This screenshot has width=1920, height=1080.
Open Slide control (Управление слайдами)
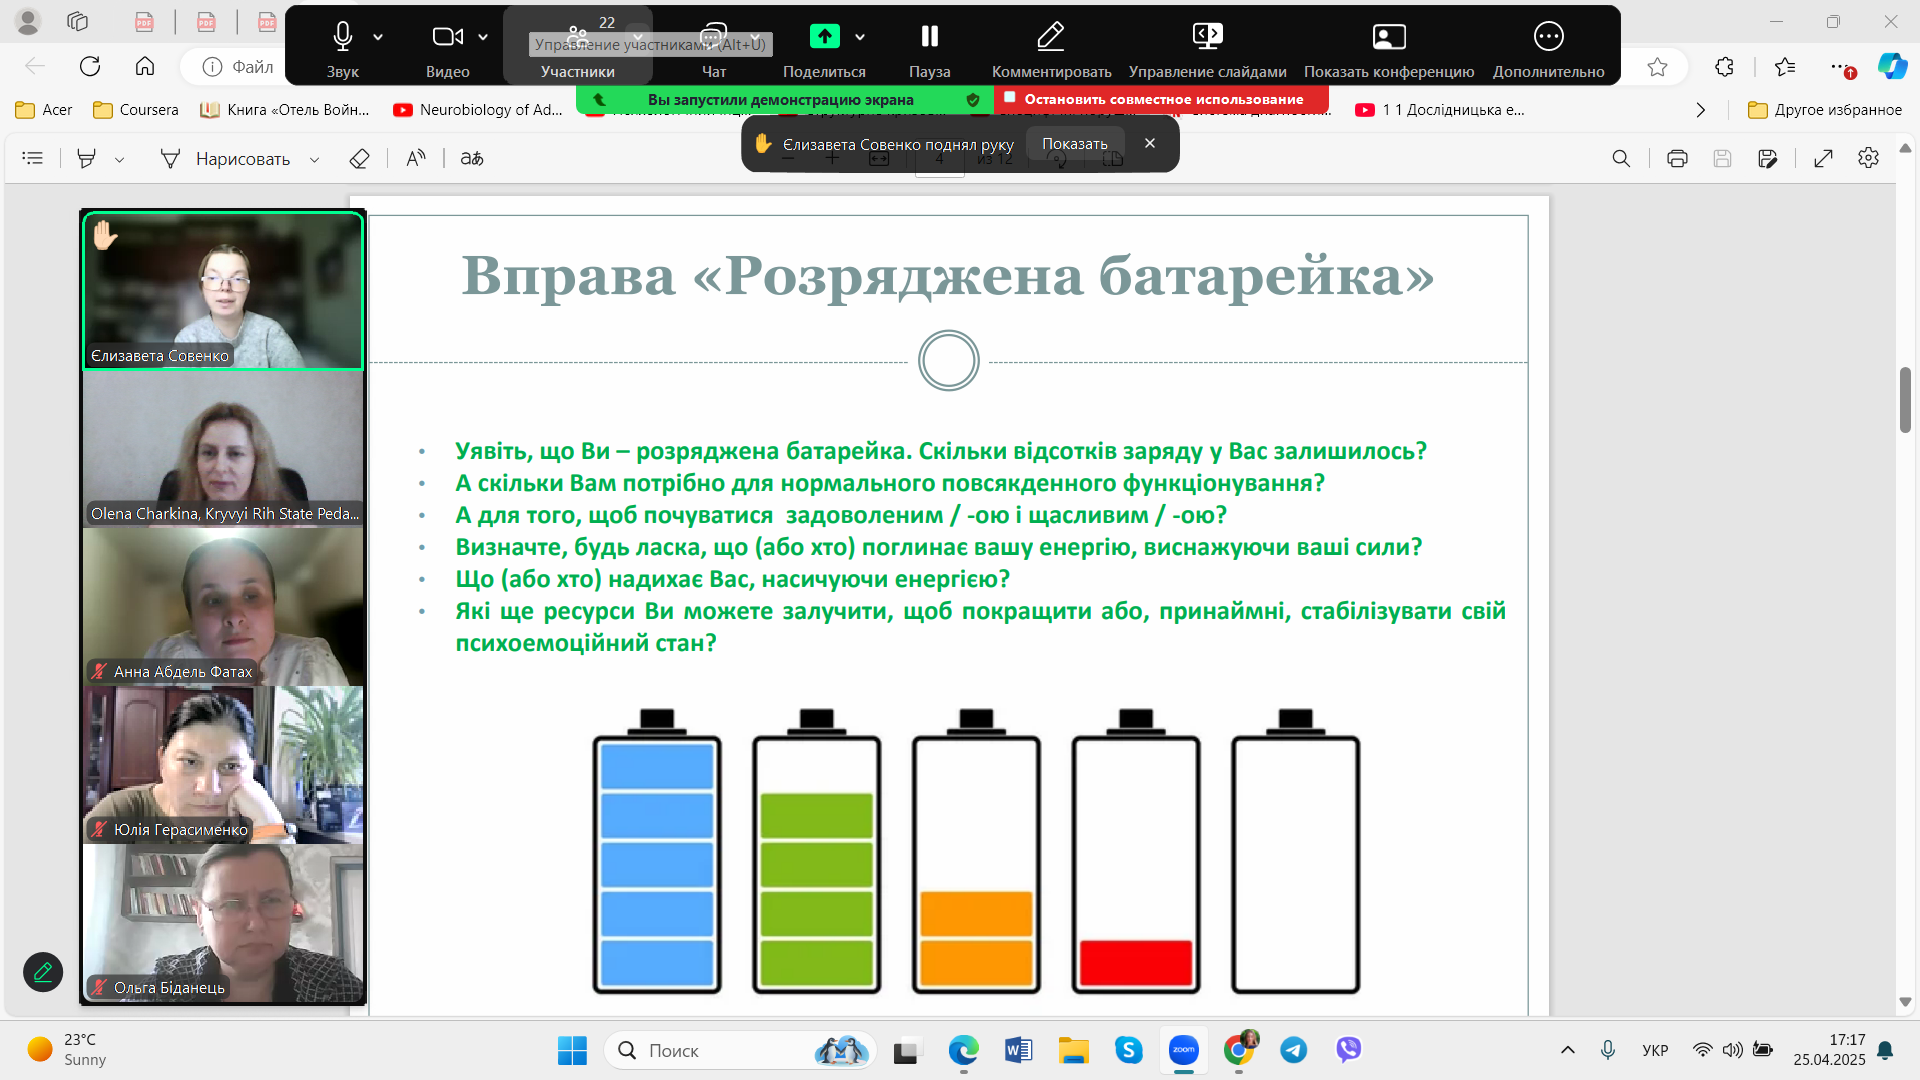[1207, 37]
